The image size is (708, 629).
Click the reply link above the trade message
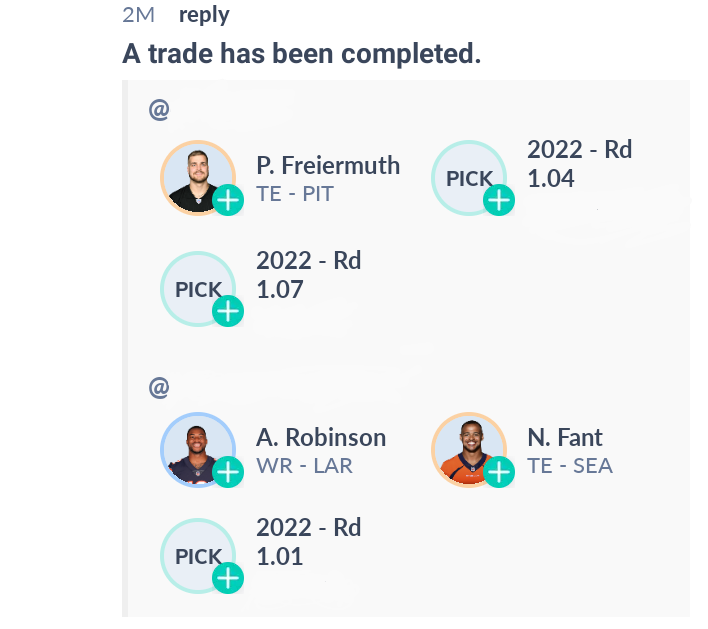[204, 15]
